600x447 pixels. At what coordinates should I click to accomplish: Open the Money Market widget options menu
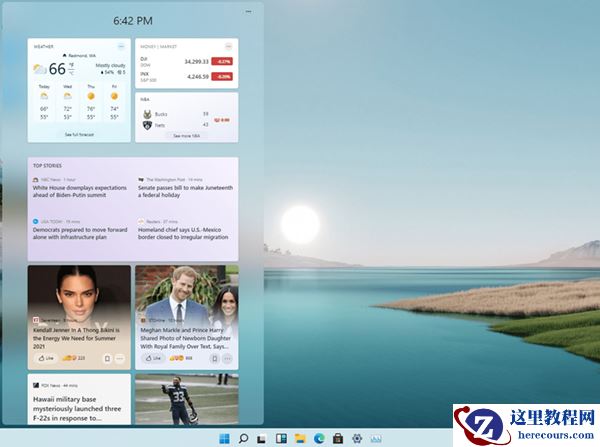pyautogui.click(x=228, y=46)
